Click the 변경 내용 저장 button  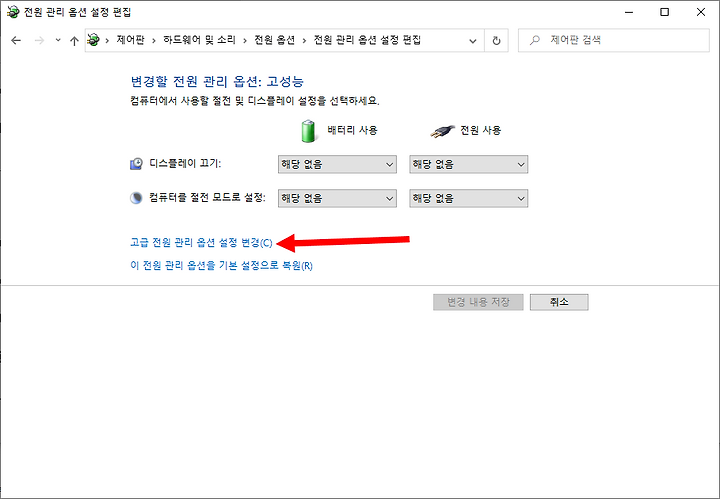pyautogui.click(x=478, y=302)
